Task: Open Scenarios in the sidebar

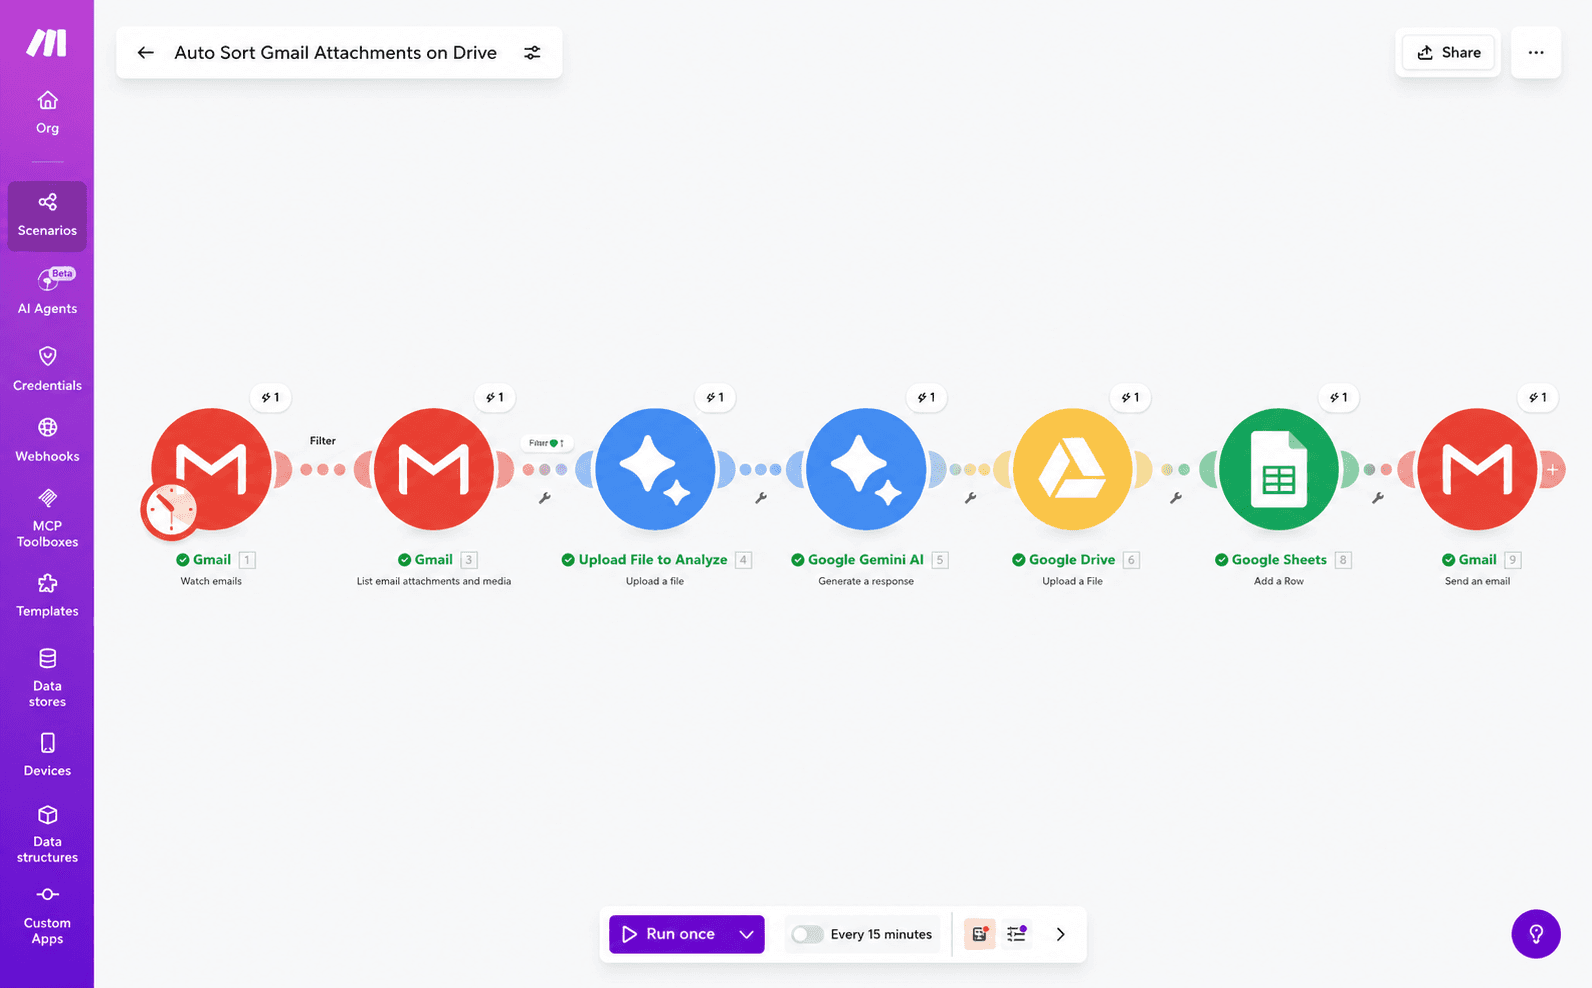Action: click(47, 215)
